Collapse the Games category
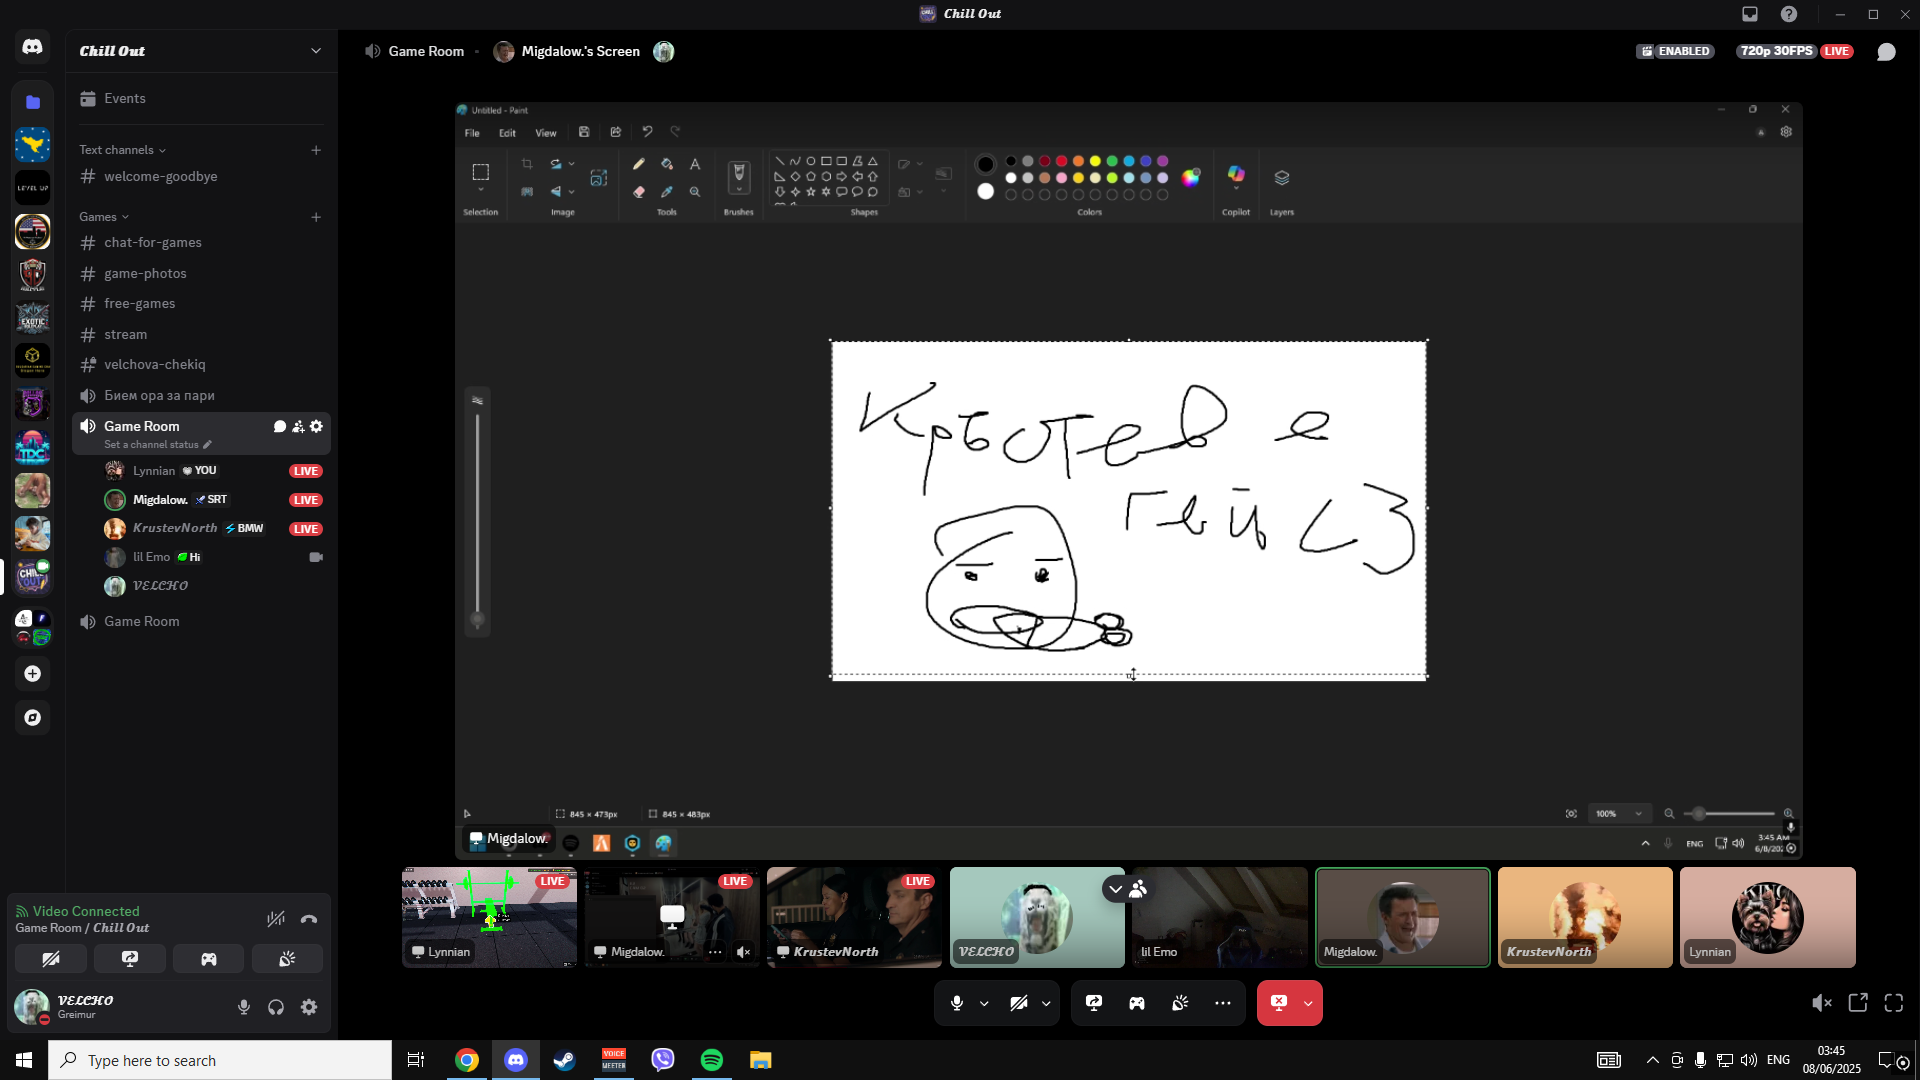 tap(104, 217)
